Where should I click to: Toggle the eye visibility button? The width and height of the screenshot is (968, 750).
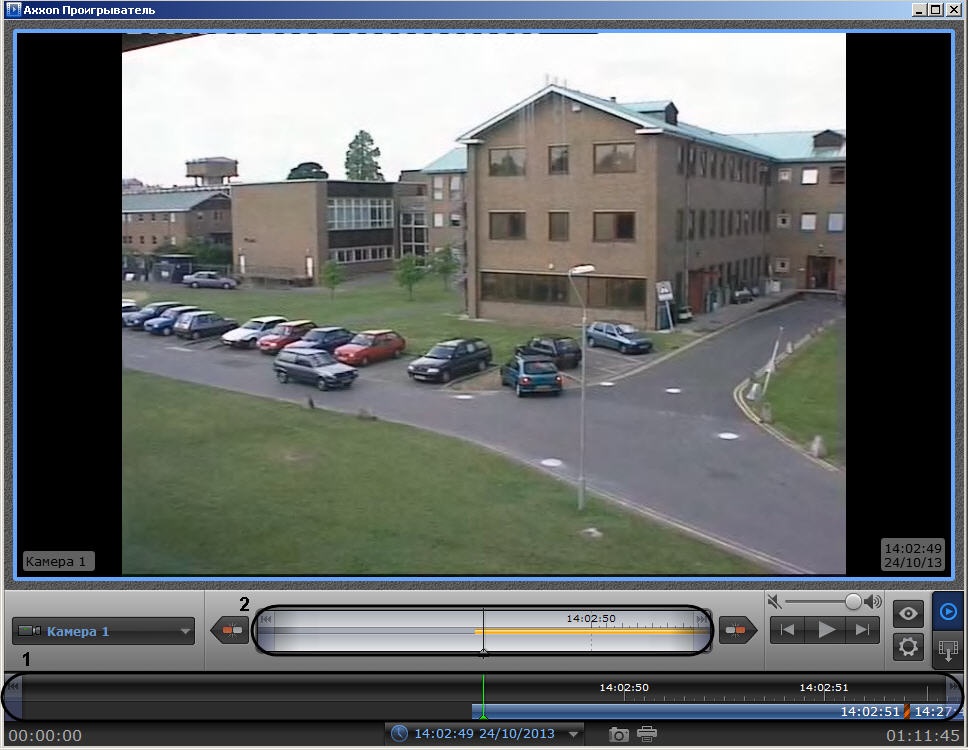point(908,613)
